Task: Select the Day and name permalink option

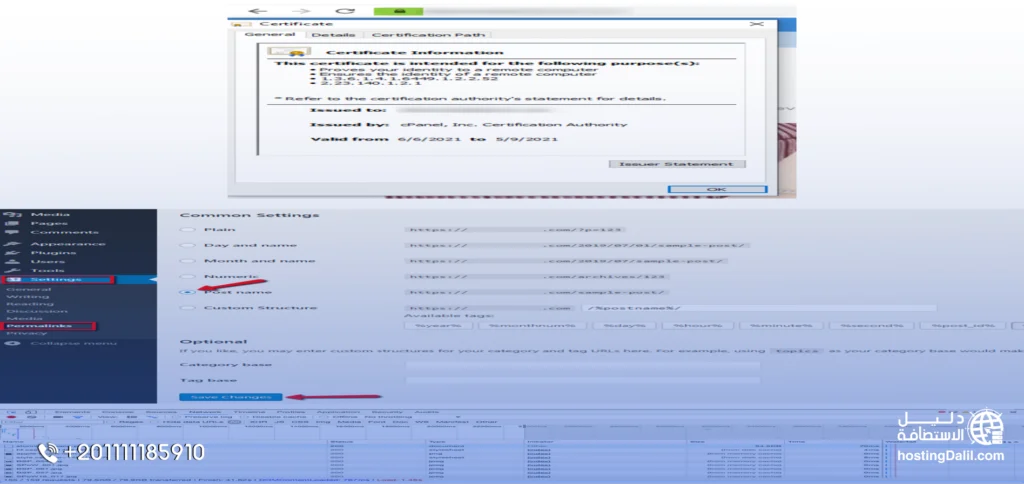Action: [187, 246]
